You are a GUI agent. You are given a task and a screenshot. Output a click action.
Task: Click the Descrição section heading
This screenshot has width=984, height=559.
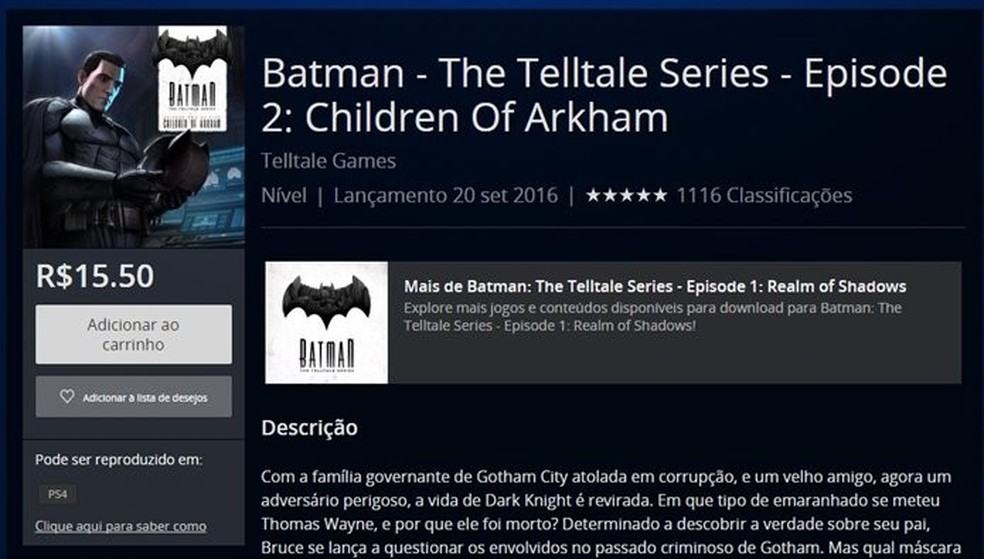point(309,428)
